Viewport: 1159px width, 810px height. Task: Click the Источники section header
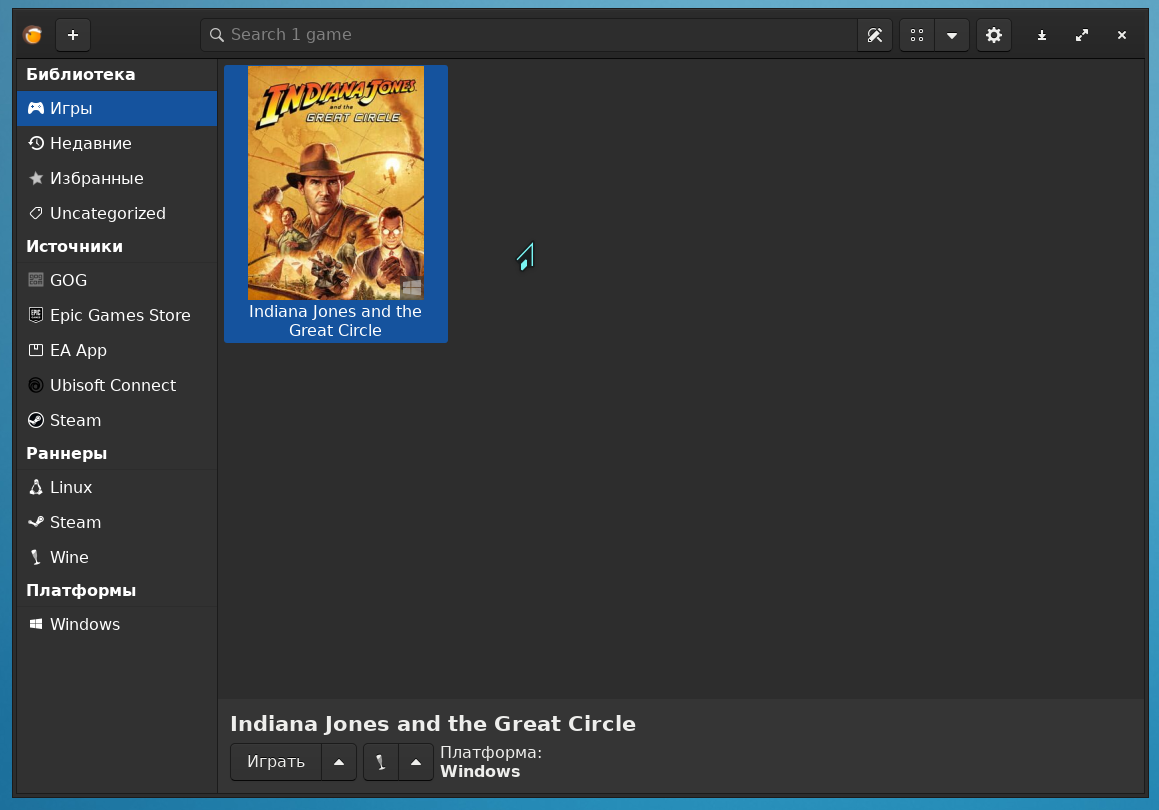pyautogui.click(x=75, y=247)
